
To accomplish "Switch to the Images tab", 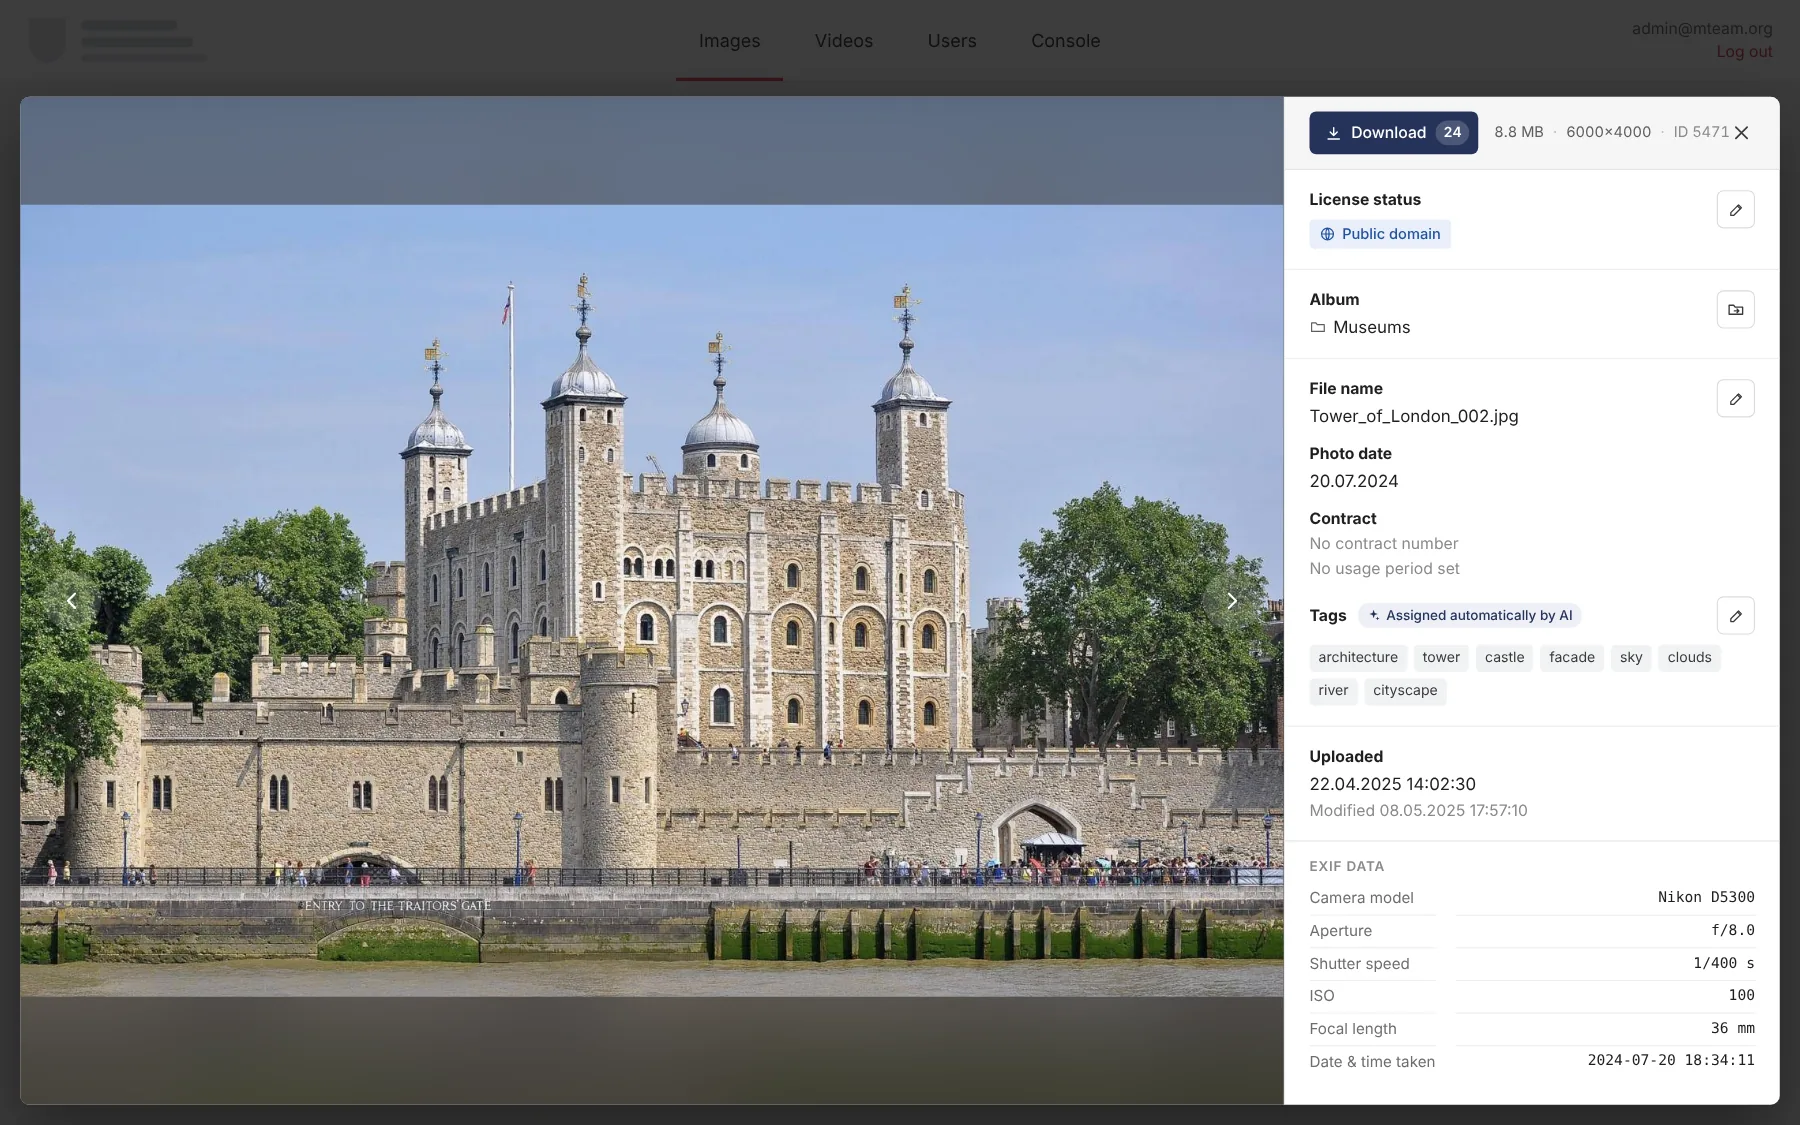I will point(729,41).
